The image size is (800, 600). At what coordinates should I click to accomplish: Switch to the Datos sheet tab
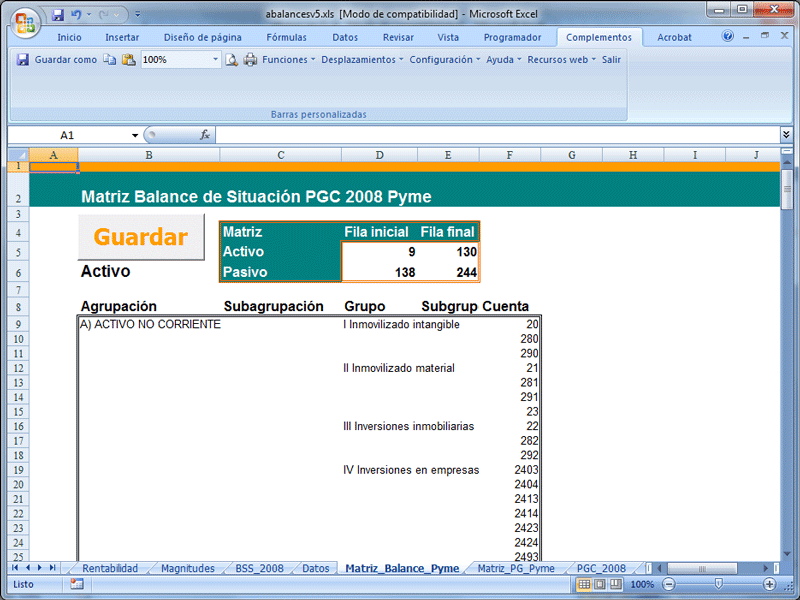point(315,568)
